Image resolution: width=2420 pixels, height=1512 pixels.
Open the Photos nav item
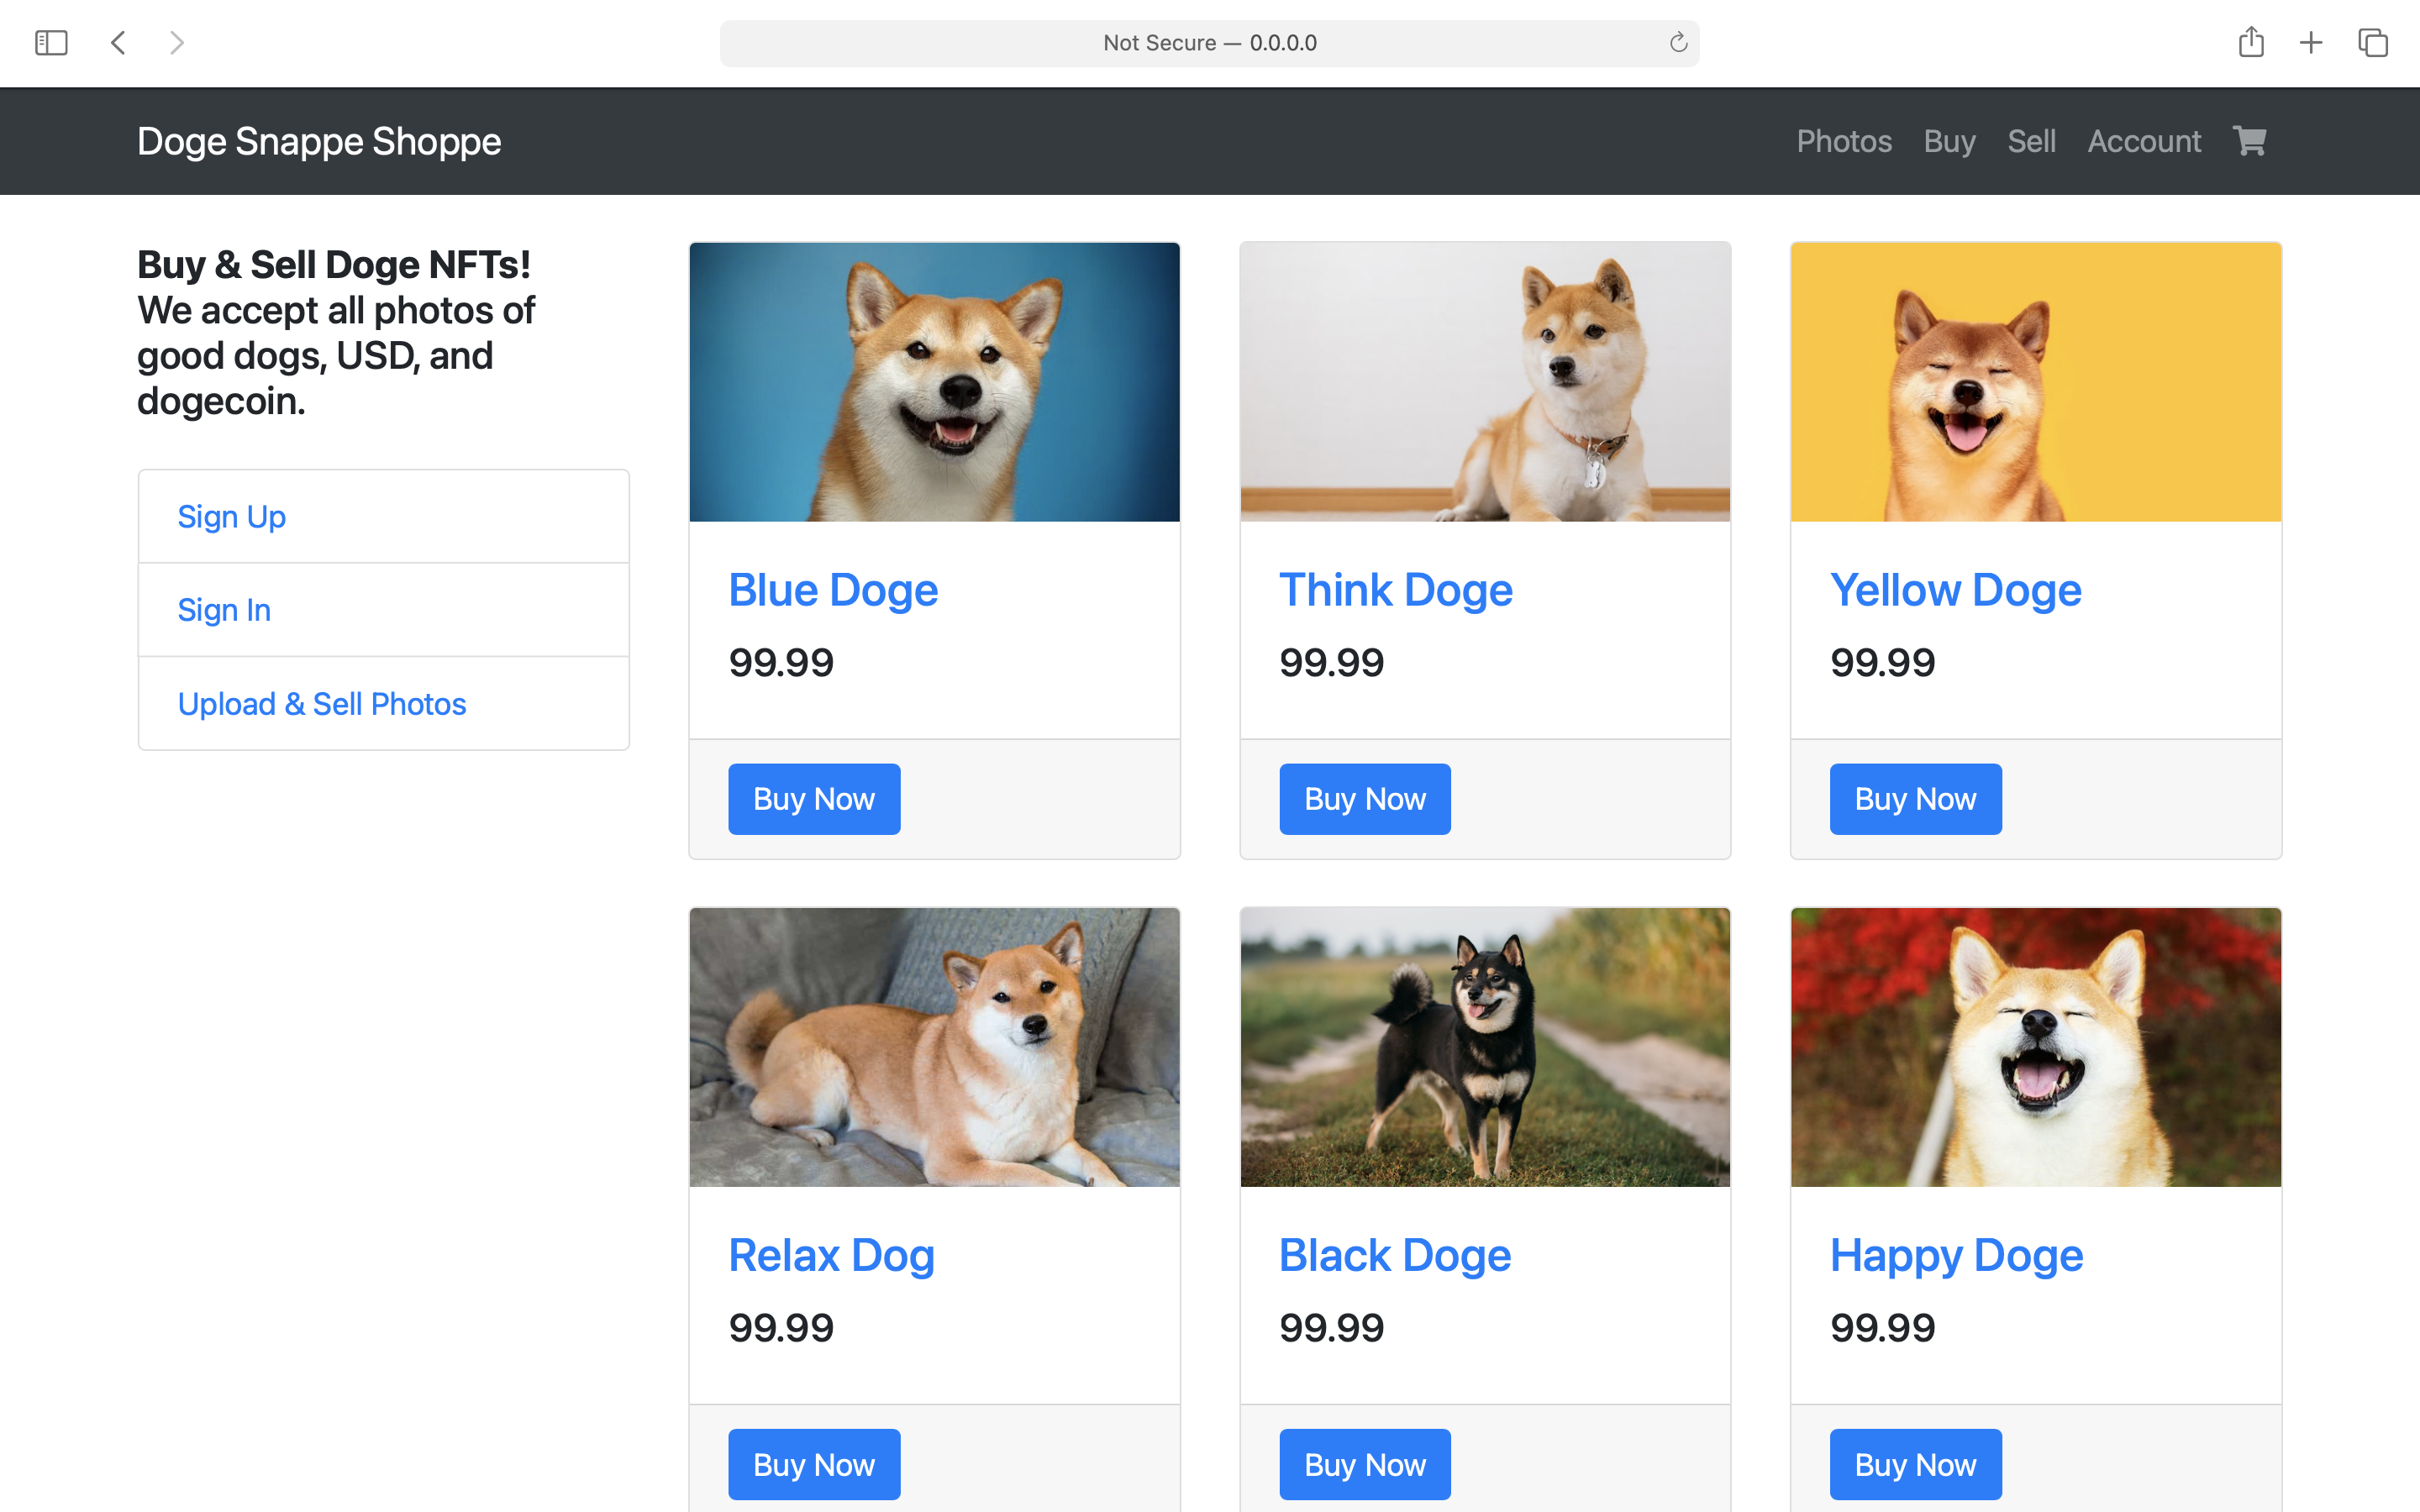[x=1843, y=142]
